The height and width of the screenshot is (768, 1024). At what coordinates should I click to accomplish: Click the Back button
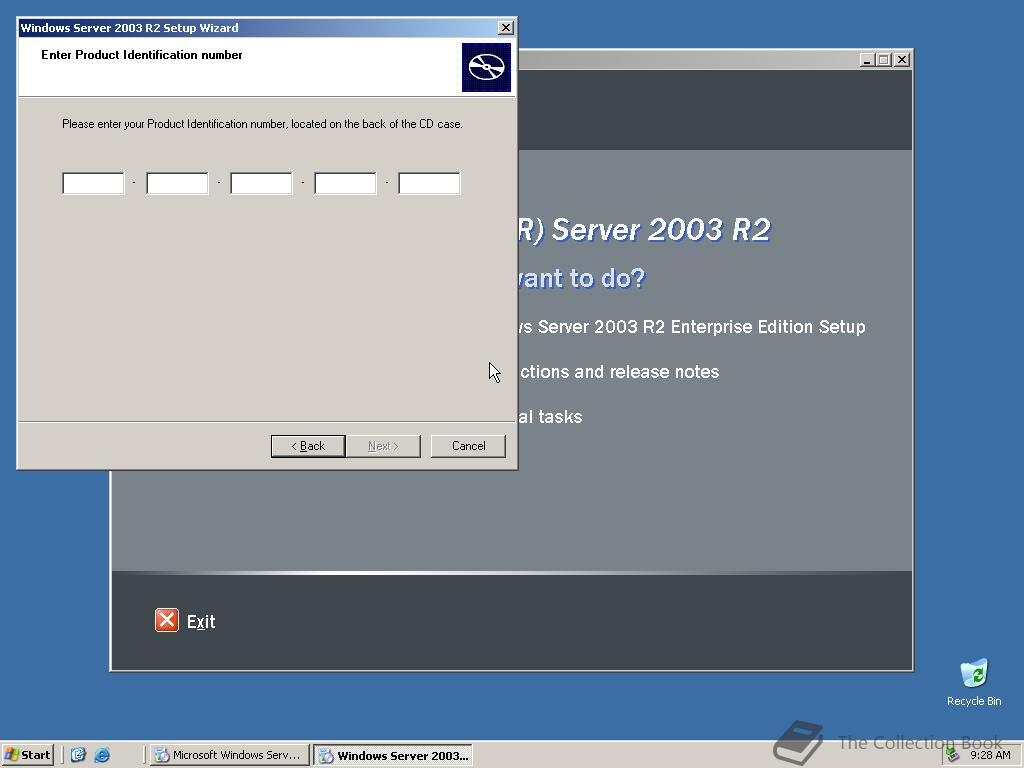tap(307, 446)
